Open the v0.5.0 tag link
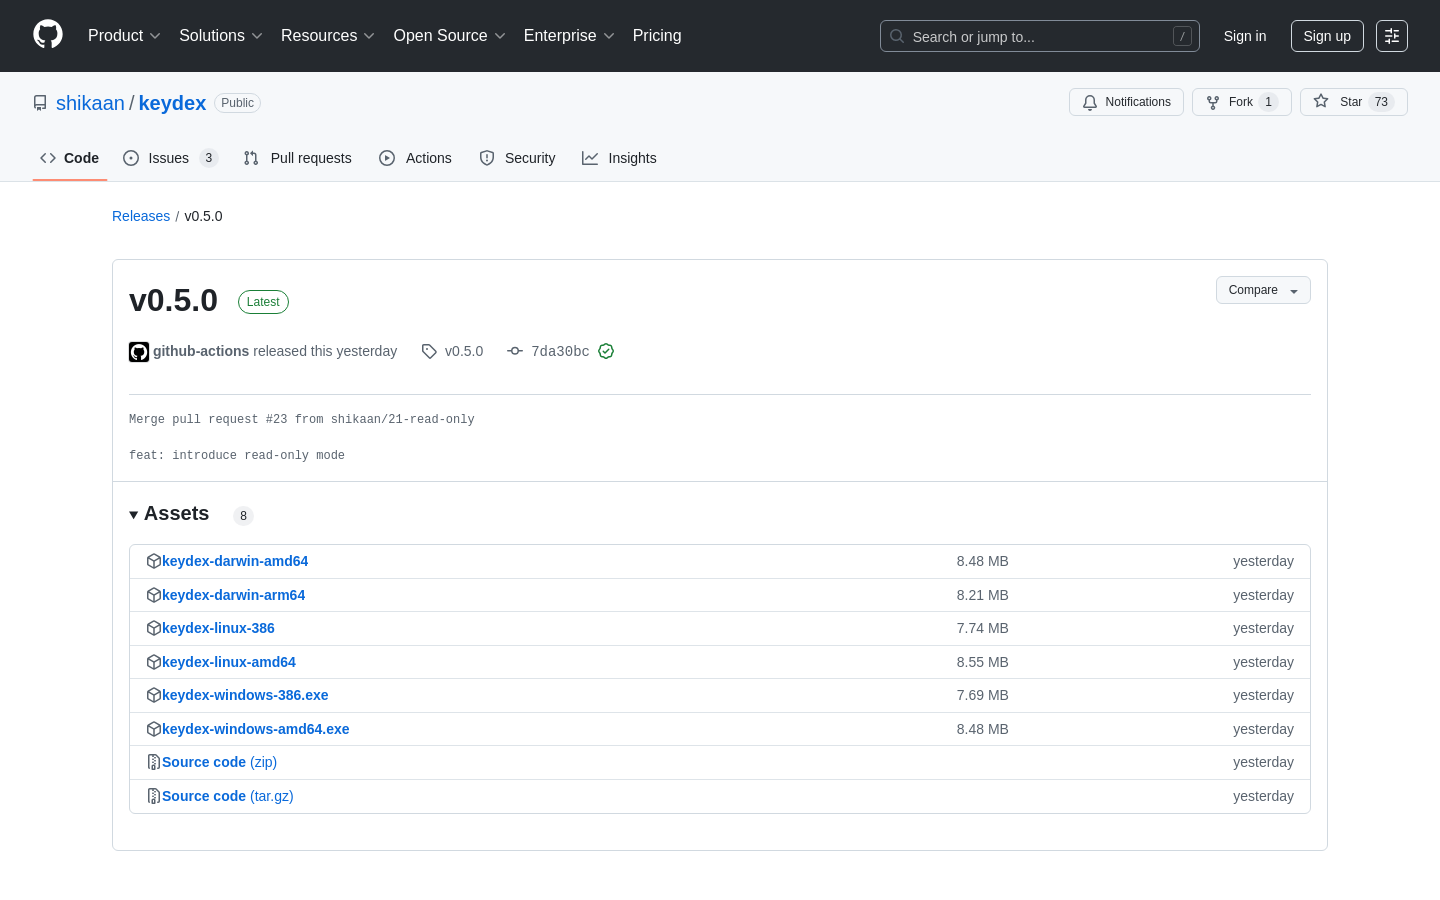The image size is (1440, 900). pyautogui.click(x=464, y=351)
